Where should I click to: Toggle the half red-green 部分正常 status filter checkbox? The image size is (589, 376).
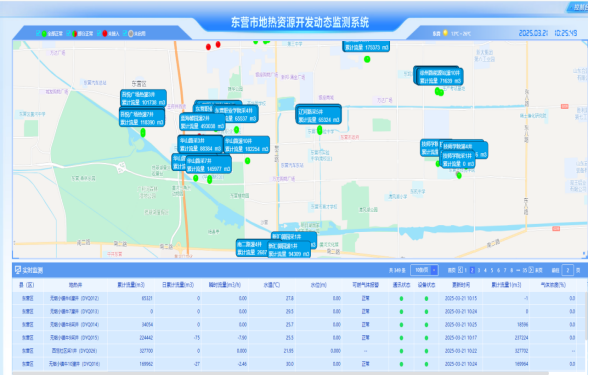tap(68, 33)
